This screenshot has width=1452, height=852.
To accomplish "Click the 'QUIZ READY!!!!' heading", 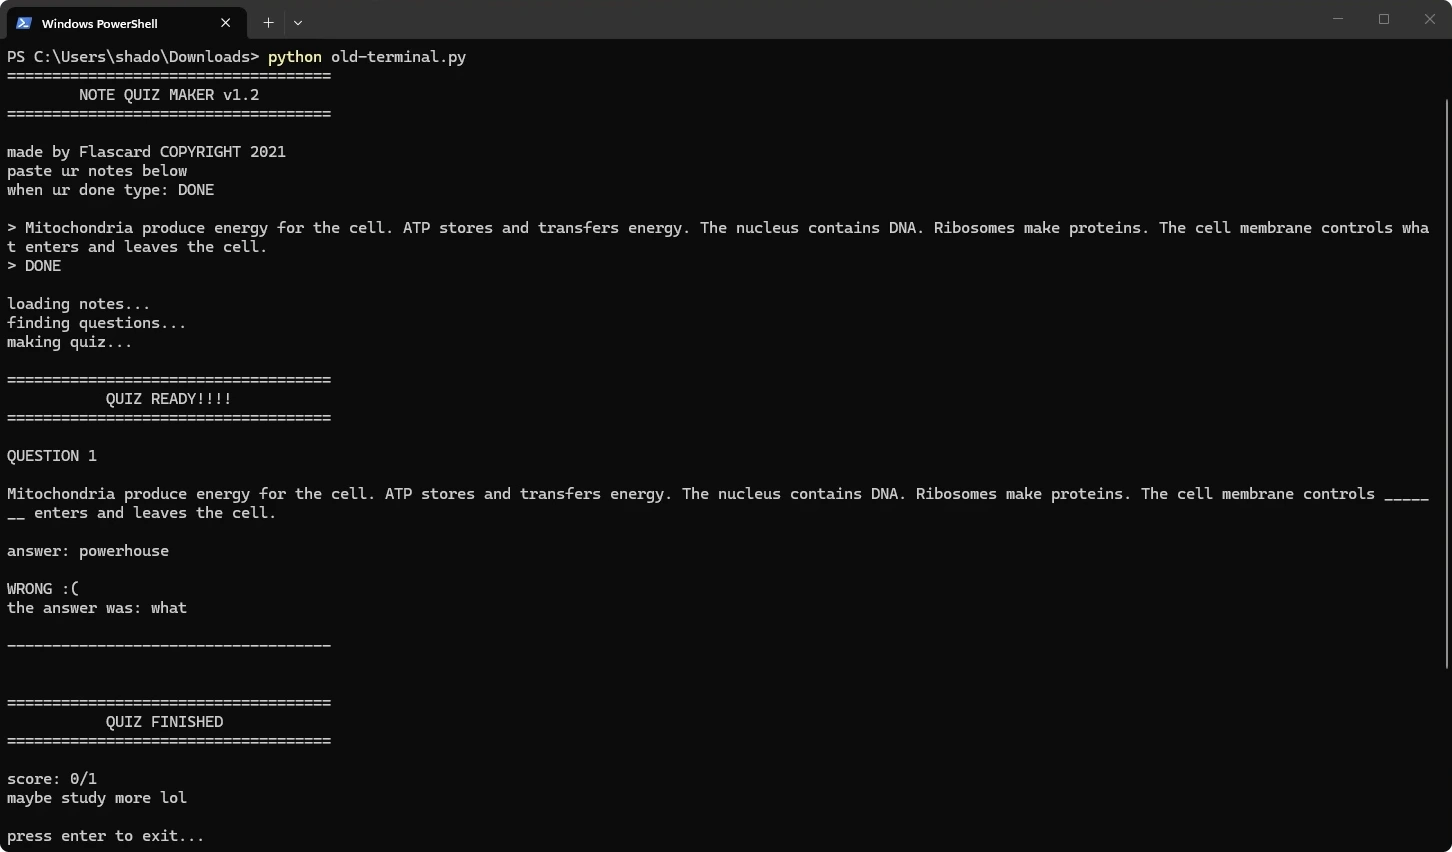I will [x=169, y=399].
